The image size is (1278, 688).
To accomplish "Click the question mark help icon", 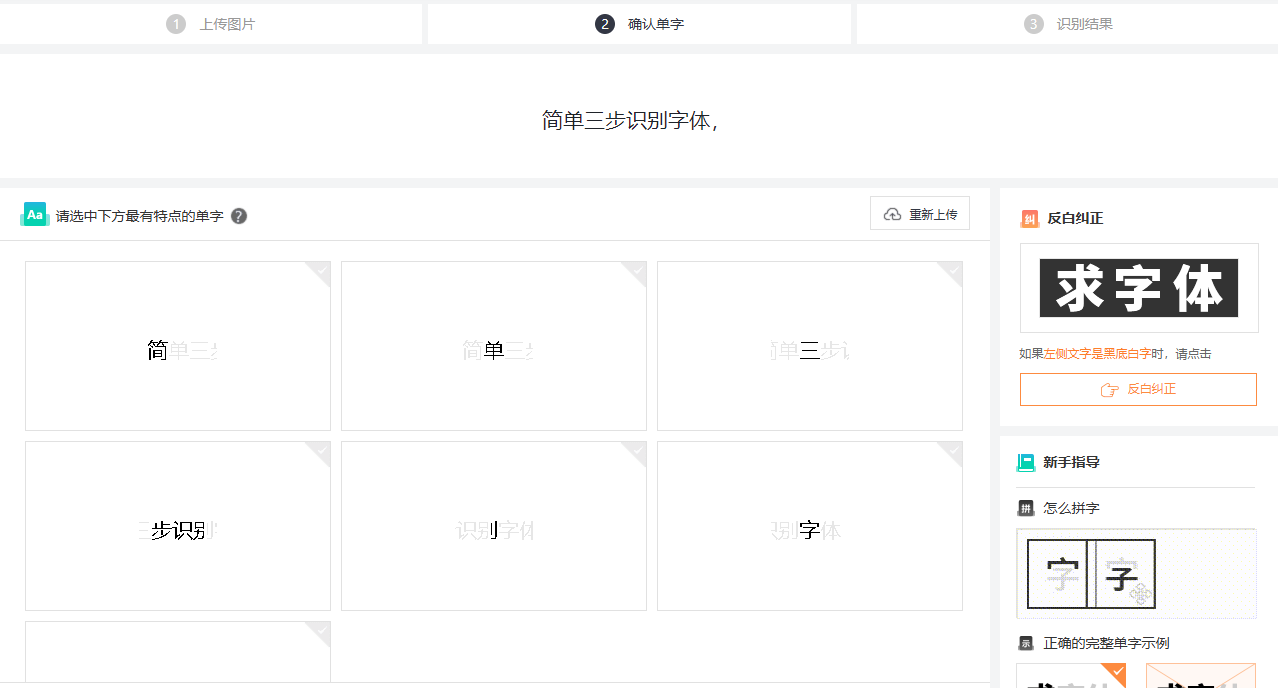I will tap(239, 216).
